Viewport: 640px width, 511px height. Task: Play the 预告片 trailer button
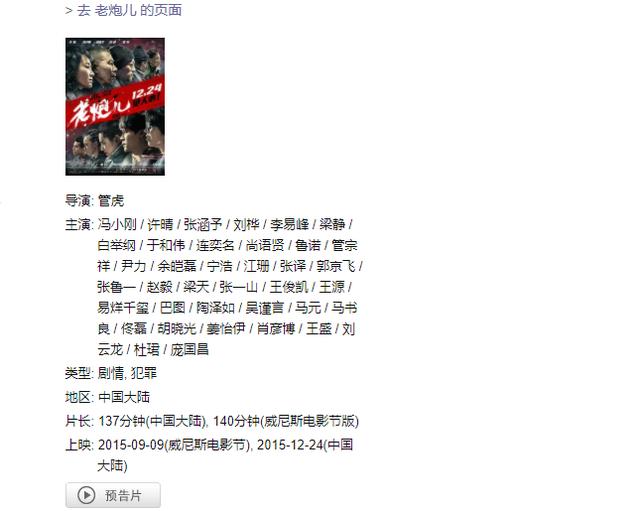tap(113, 495)
